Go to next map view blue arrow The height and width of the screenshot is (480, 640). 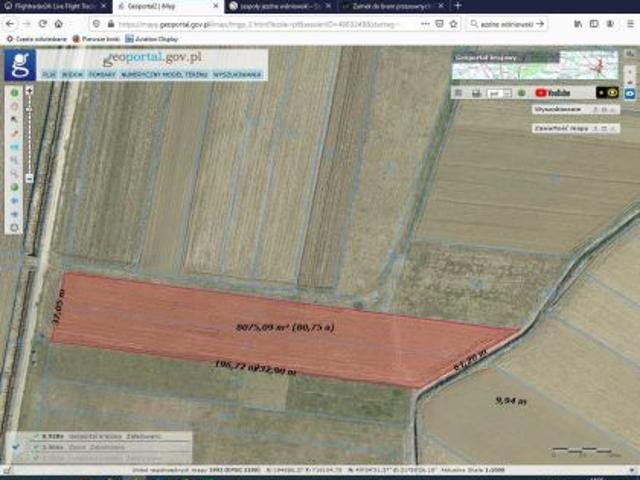[x=14, y=214]
